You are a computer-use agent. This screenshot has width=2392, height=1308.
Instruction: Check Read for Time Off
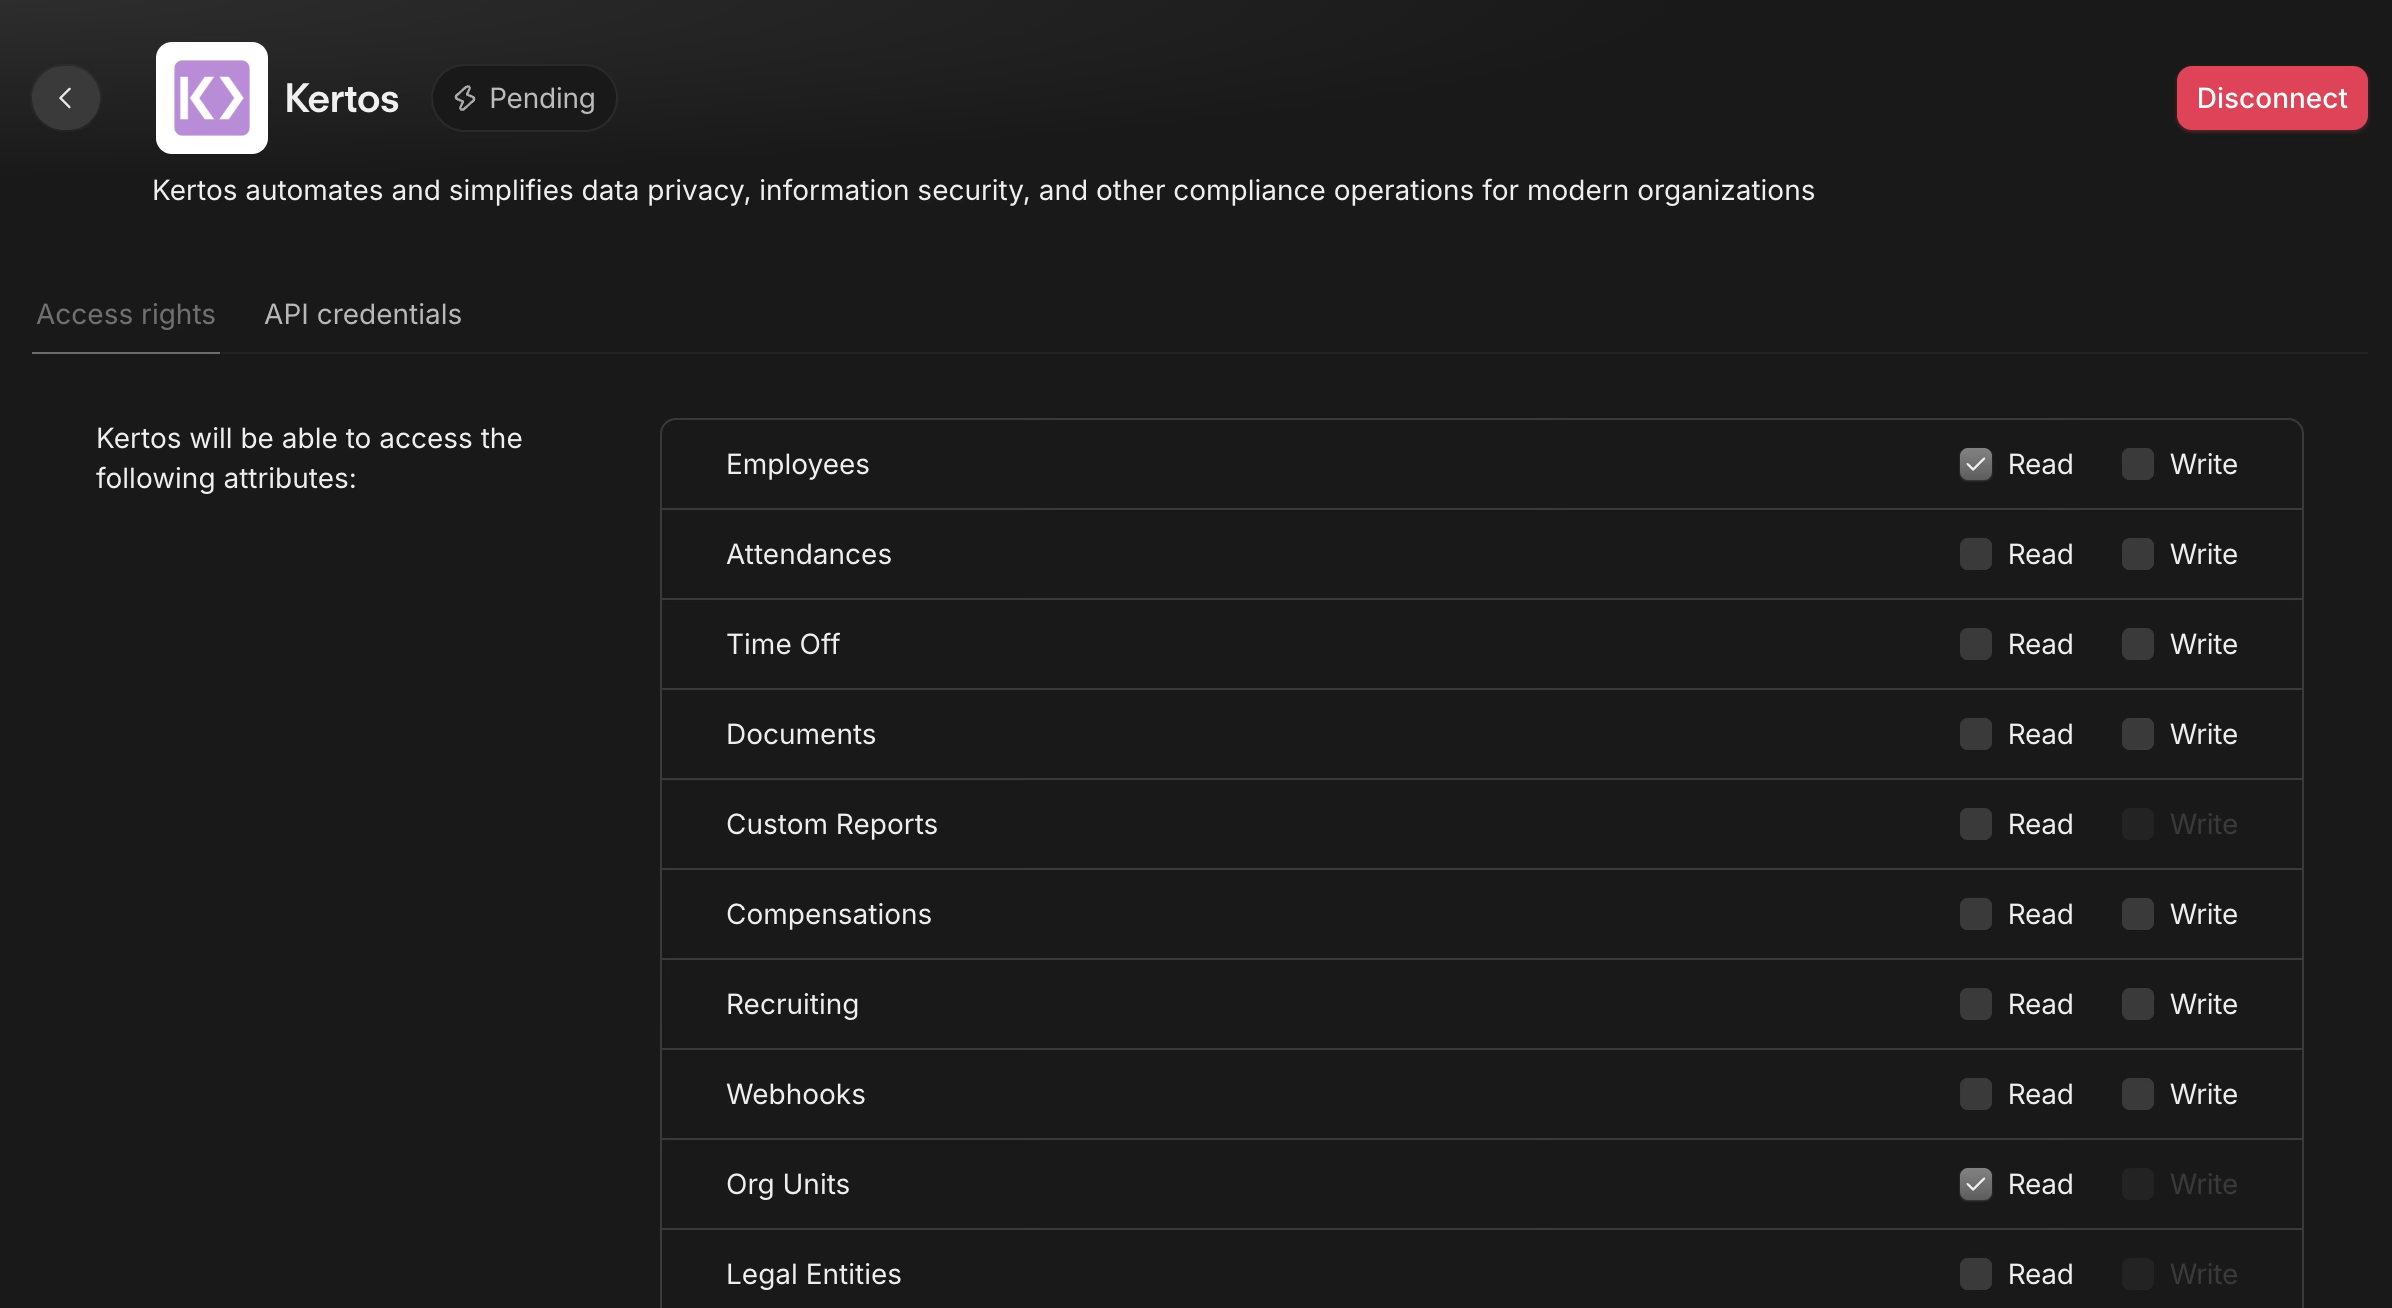(1976, 644)
